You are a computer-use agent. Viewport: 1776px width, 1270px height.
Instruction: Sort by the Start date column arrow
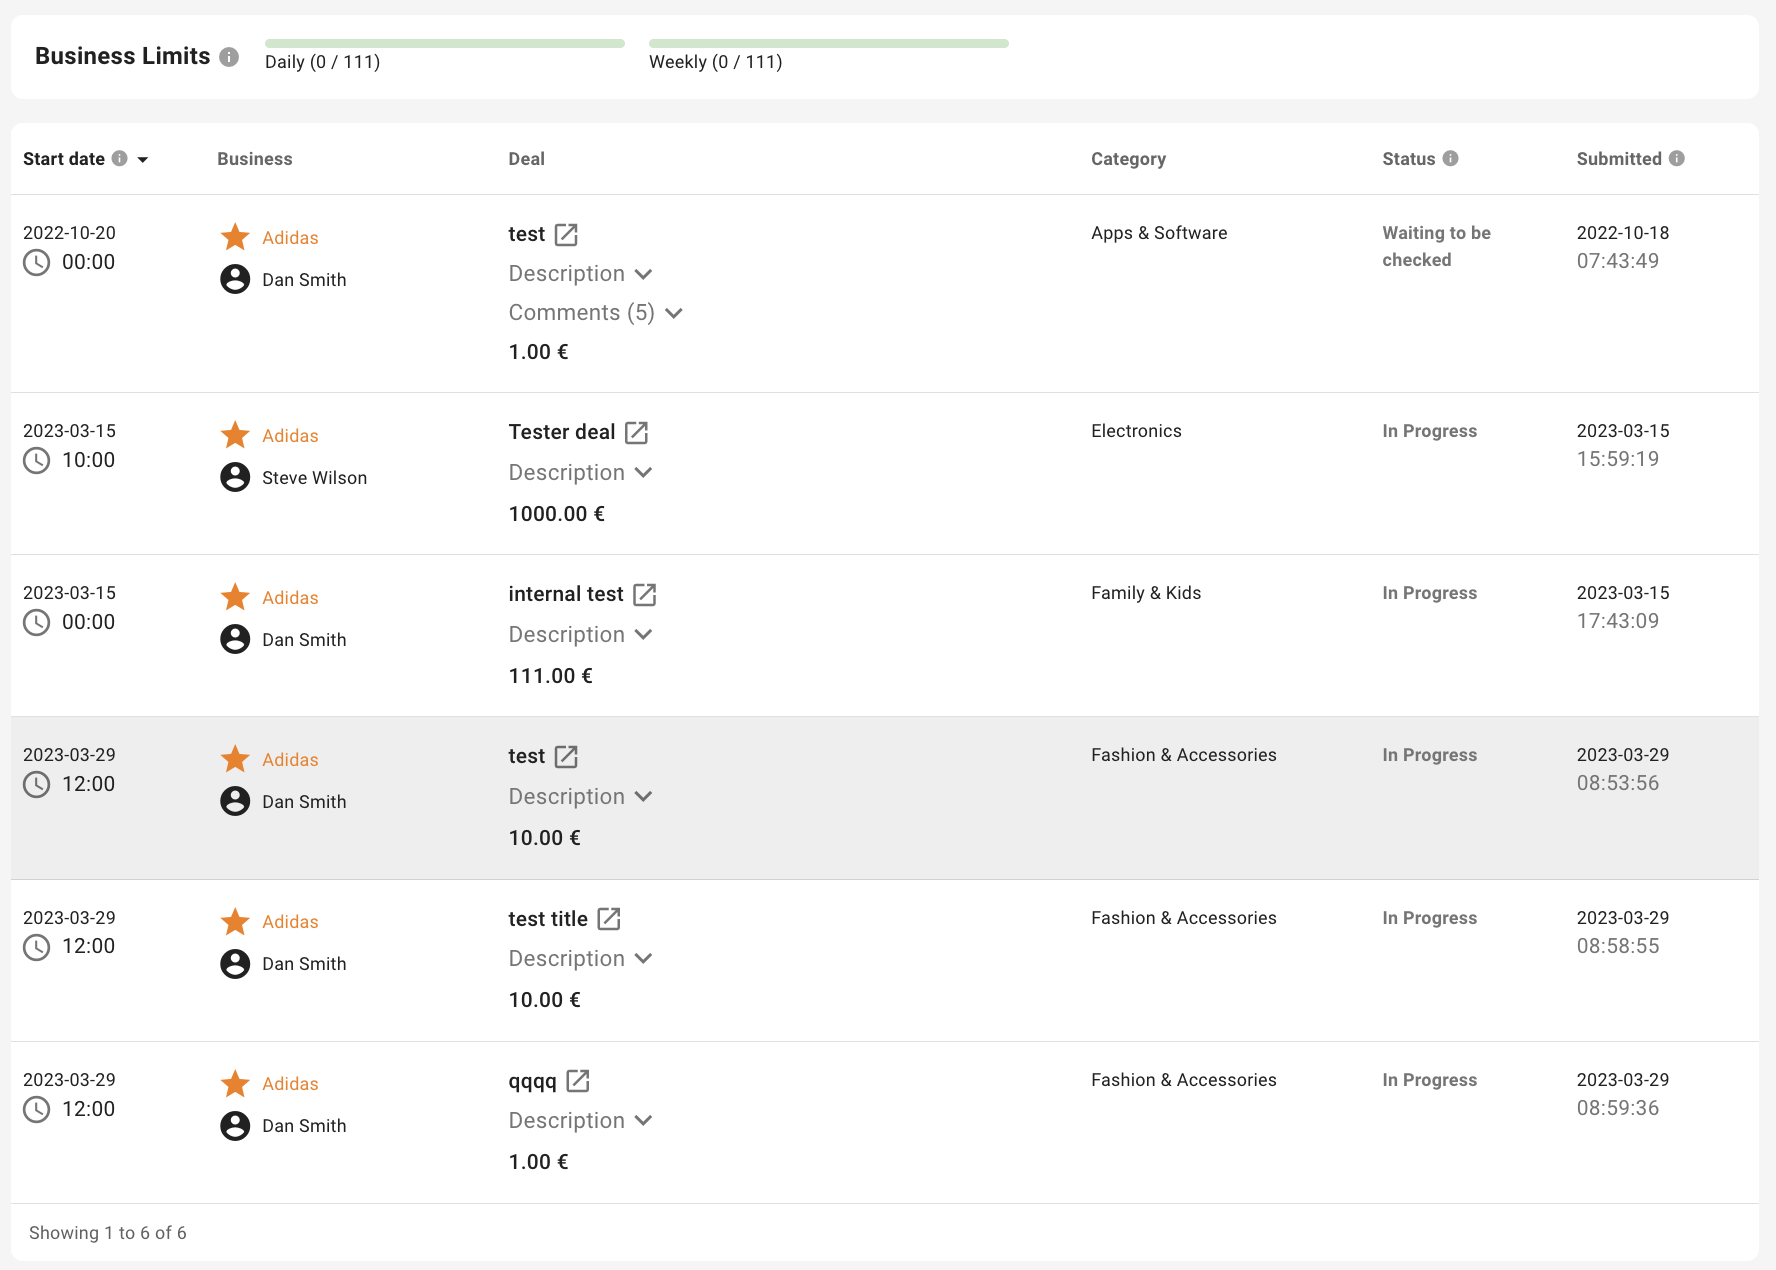coord(143,159)
